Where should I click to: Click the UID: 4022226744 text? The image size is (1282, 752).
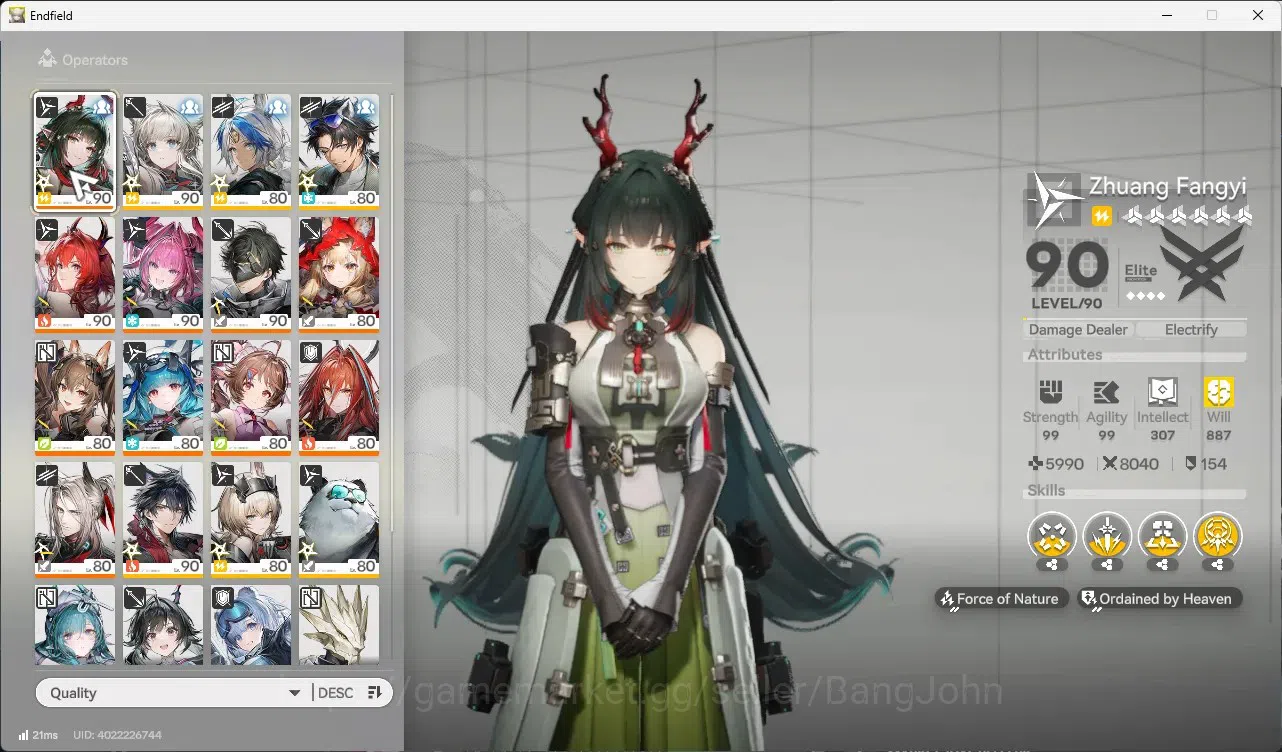click(117, 735)
